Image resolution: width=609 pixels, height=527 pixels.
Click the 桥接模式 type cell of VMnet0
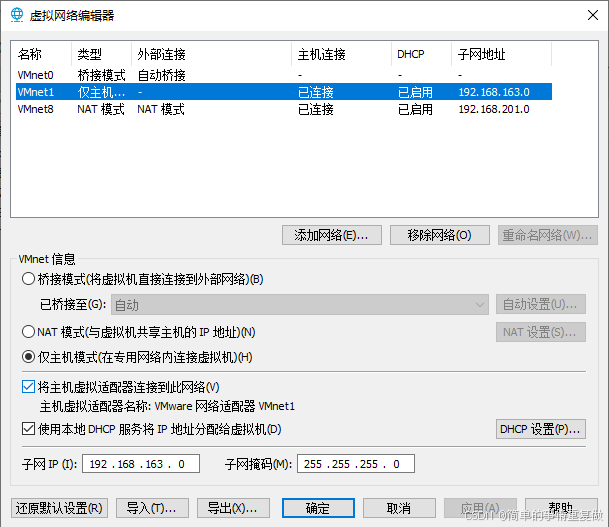[101, 75]
